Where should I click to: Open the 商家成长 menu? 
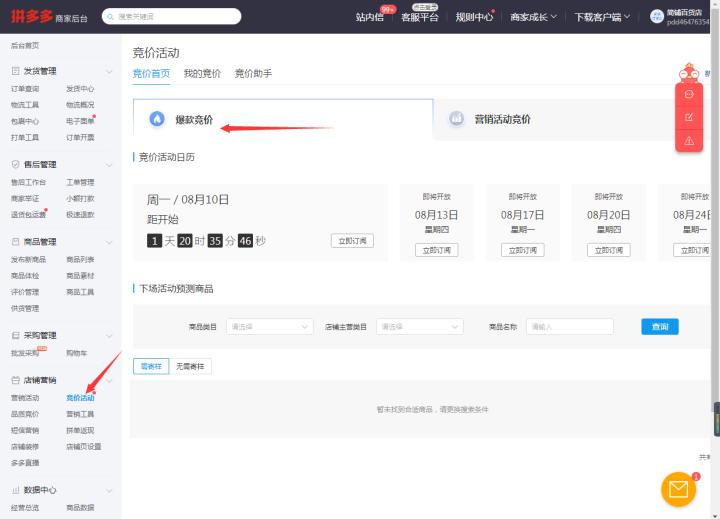(533, 17)
